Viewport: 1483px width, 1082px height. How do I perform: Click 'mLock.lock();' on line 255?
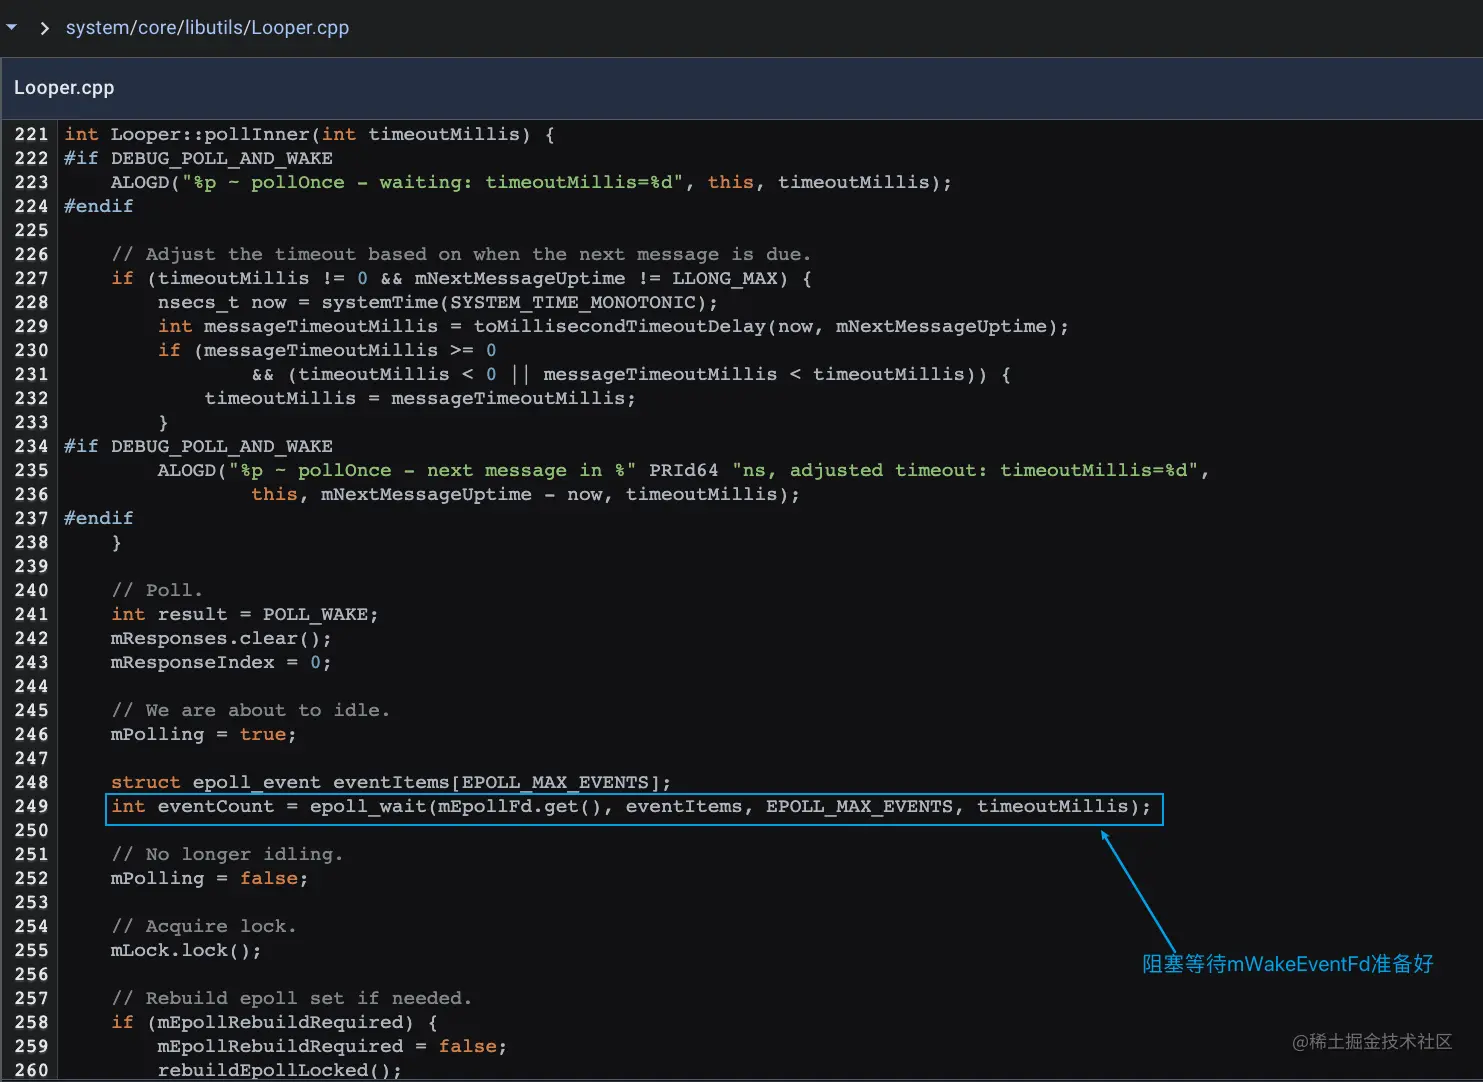[186, 950]
